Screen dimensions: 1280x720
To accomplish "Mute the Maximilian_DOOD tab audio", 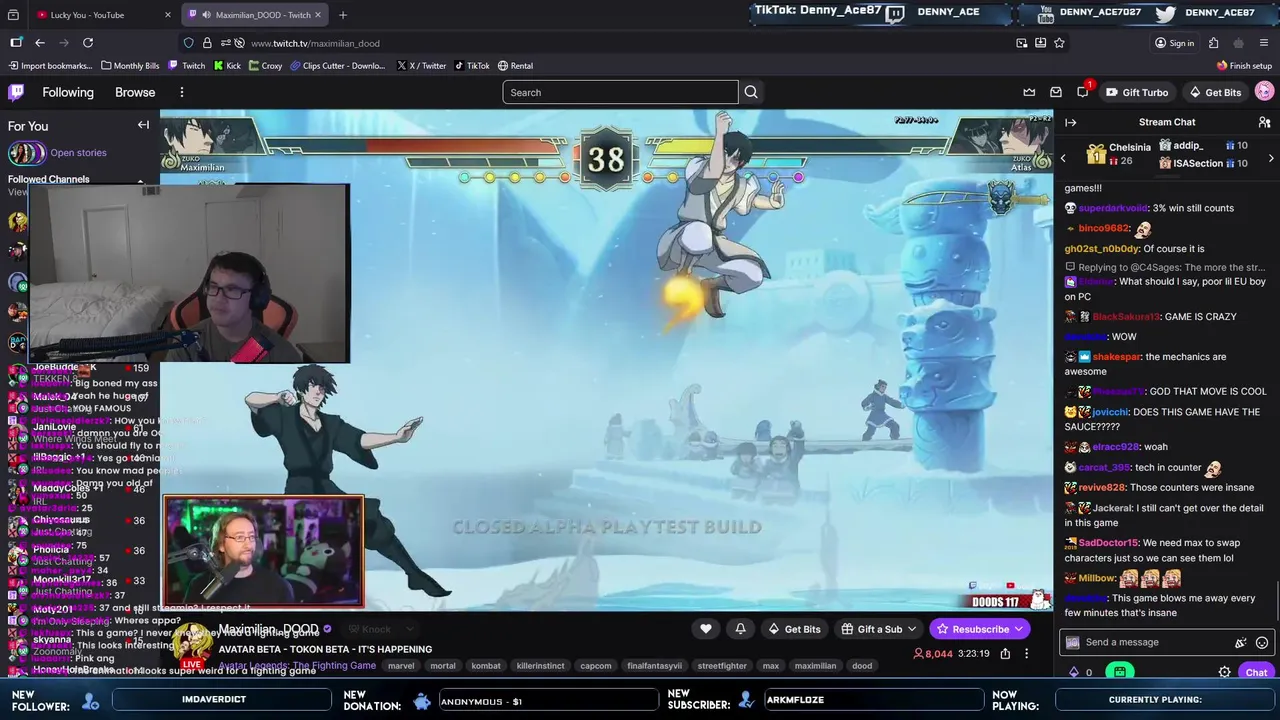I will point(204,15).
